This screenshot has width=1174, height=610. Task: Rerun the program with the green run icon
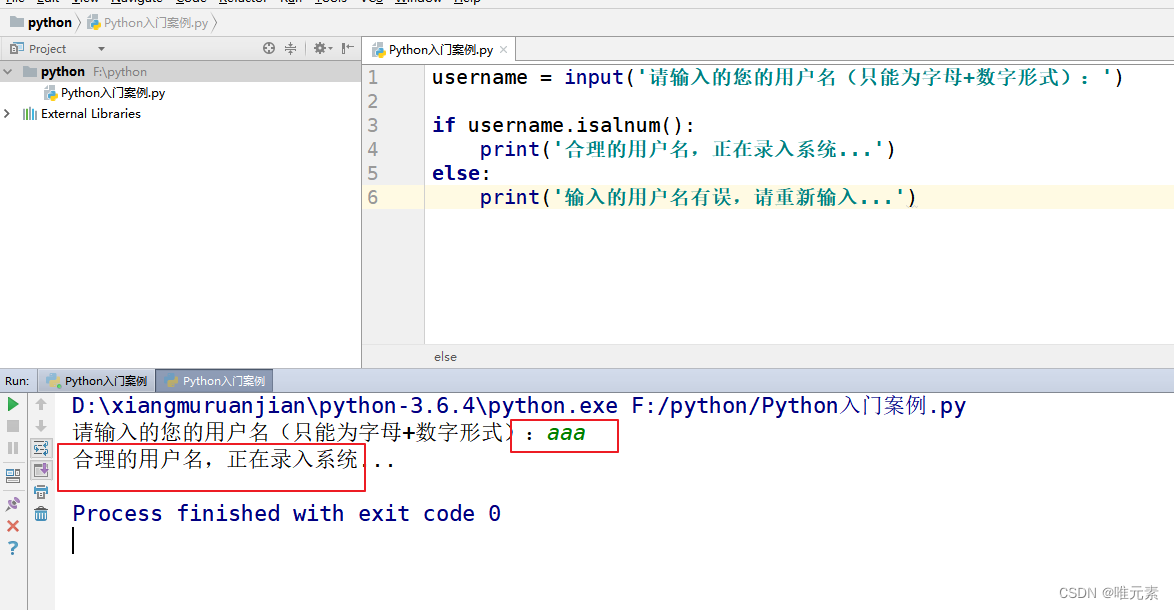tap(12, 405)
